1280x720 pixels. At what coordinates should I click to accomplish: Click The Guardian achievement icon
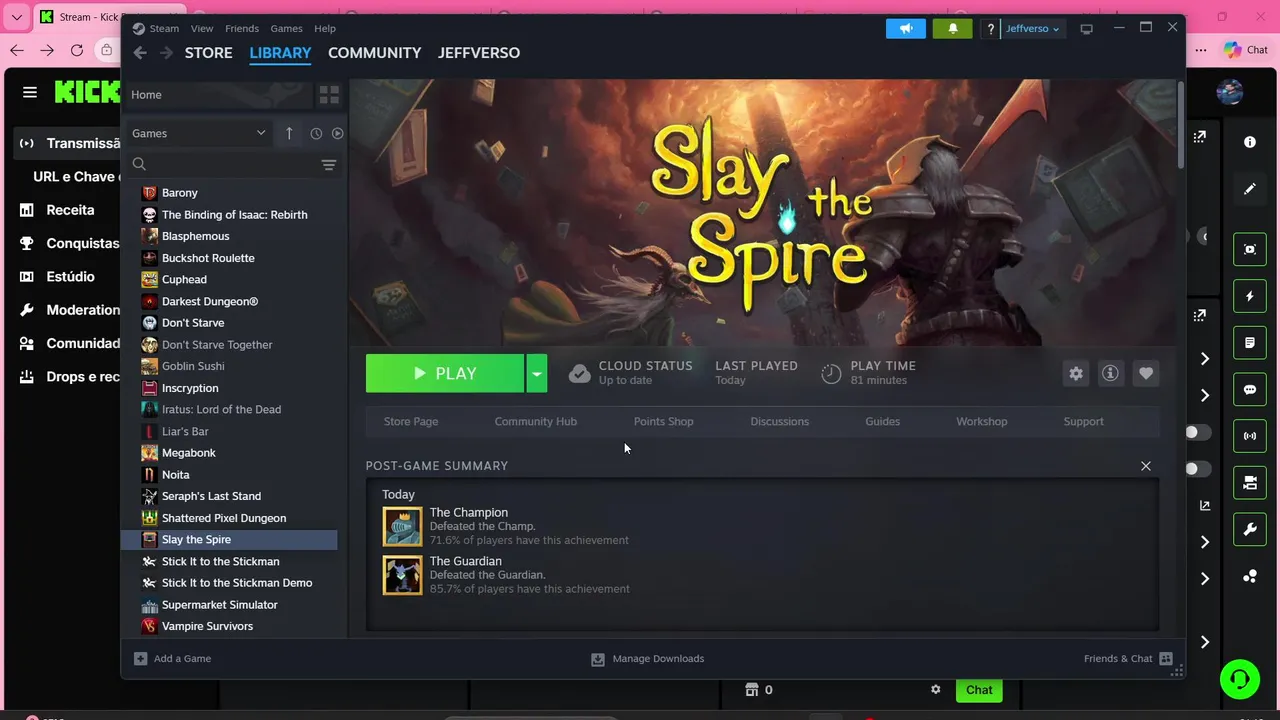click(x=402, y=575)
